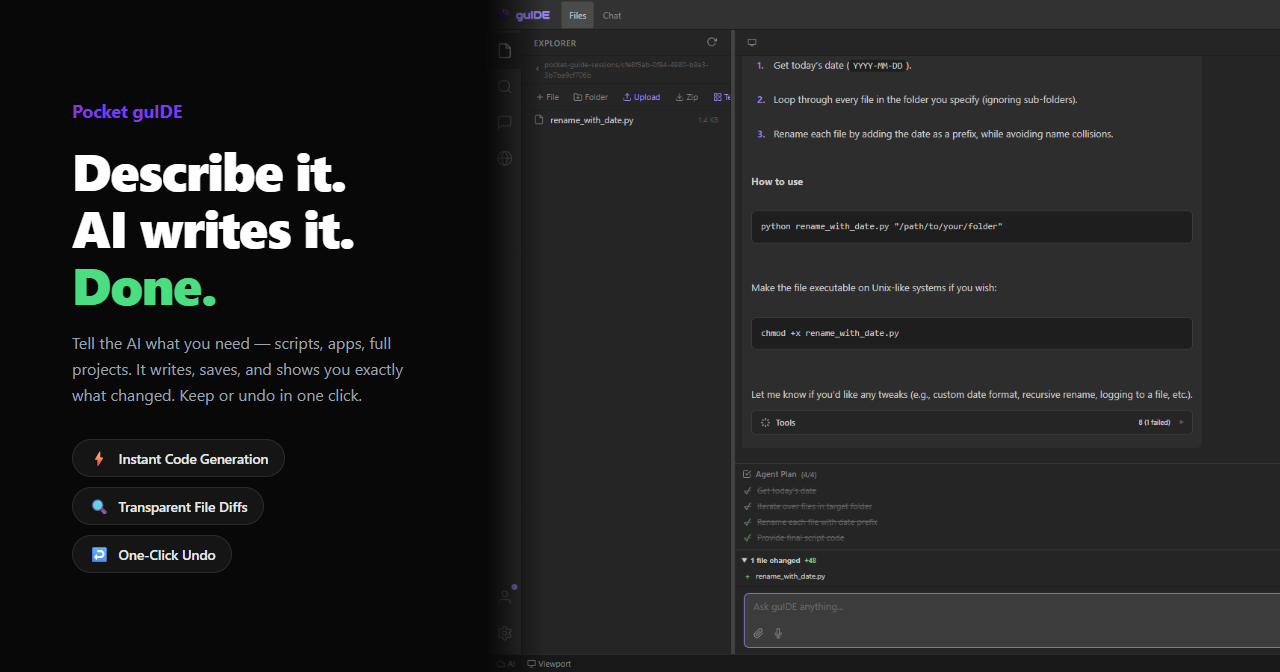1280x672 pixels.
Task: Open the globe browser sidebar icon
Action: [505, 158]
